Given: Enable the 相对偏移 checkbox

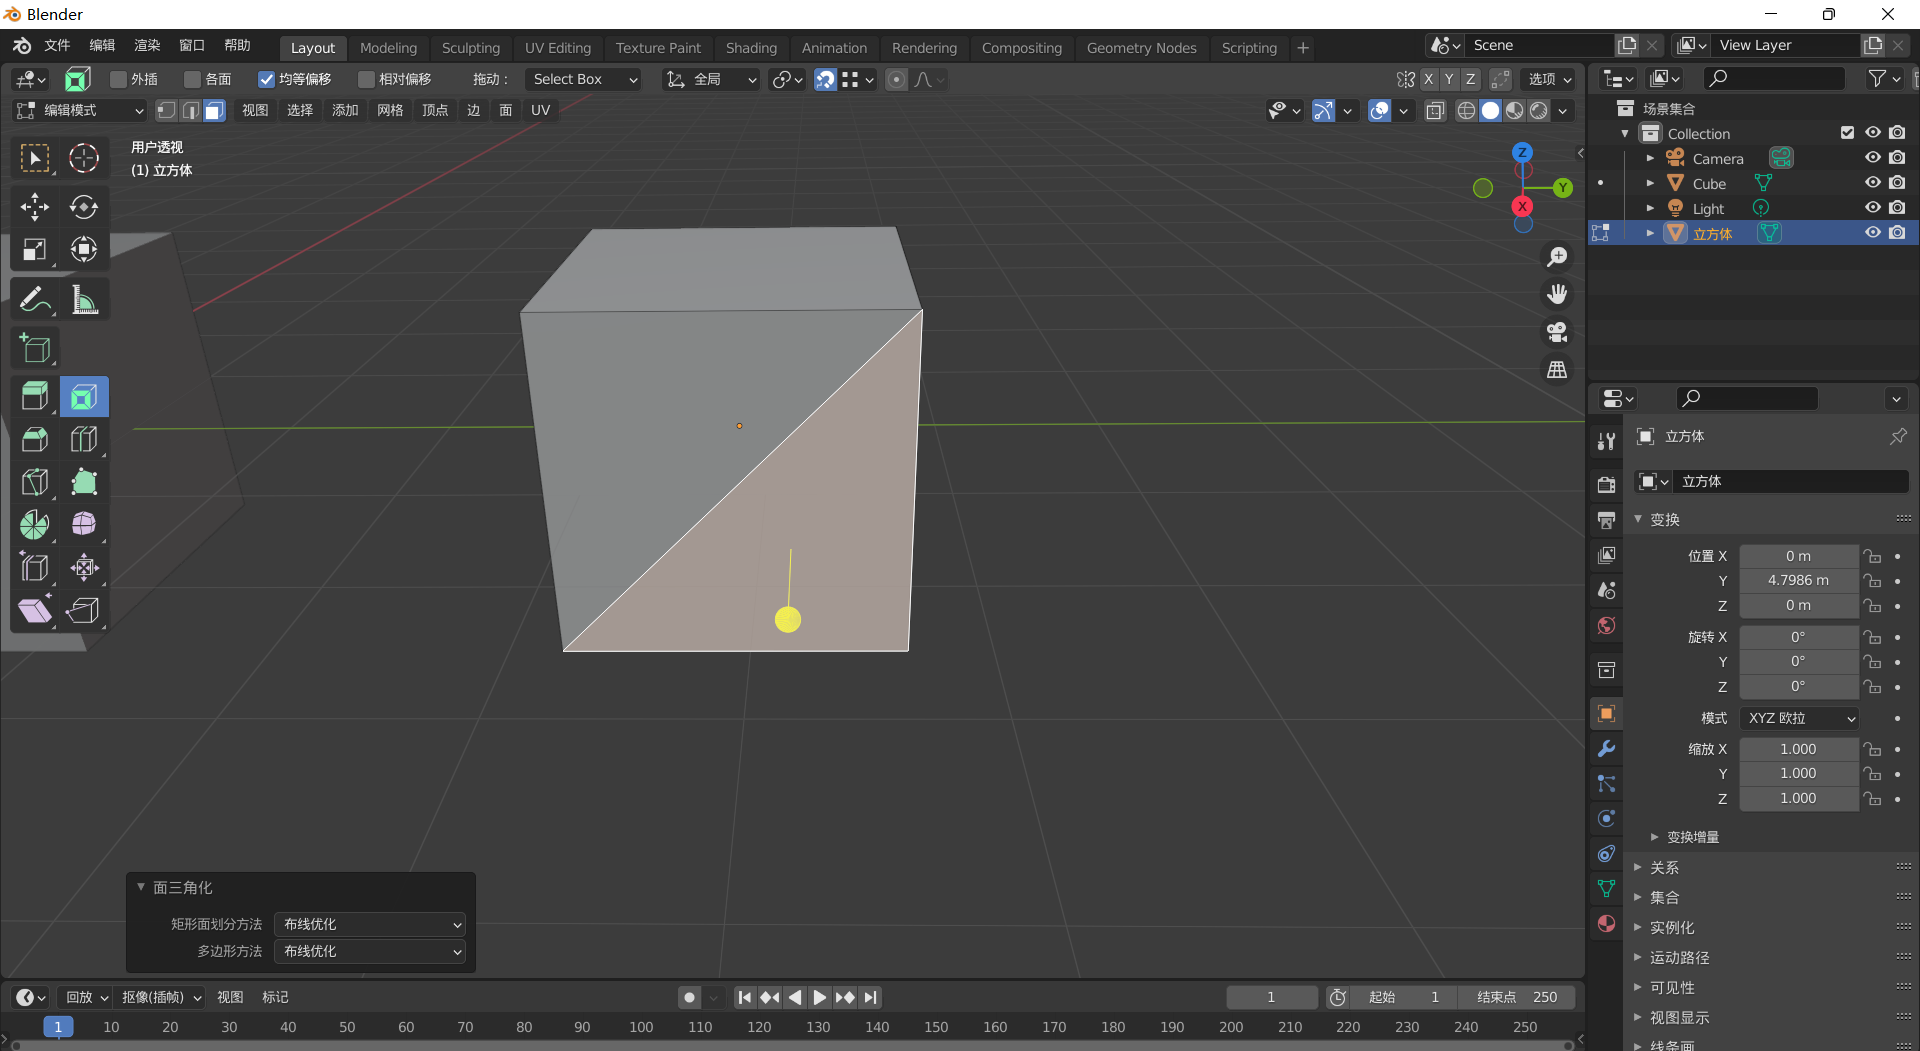Looking at the screenshot, I should (x=366, y=79).
